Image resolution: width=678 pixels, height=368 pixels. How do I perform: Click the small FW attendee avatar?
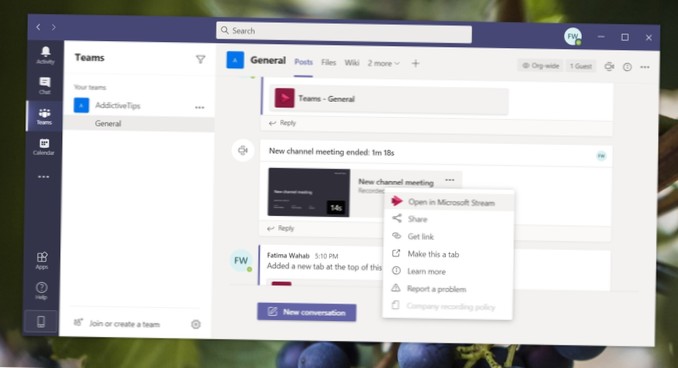(601, 156)
